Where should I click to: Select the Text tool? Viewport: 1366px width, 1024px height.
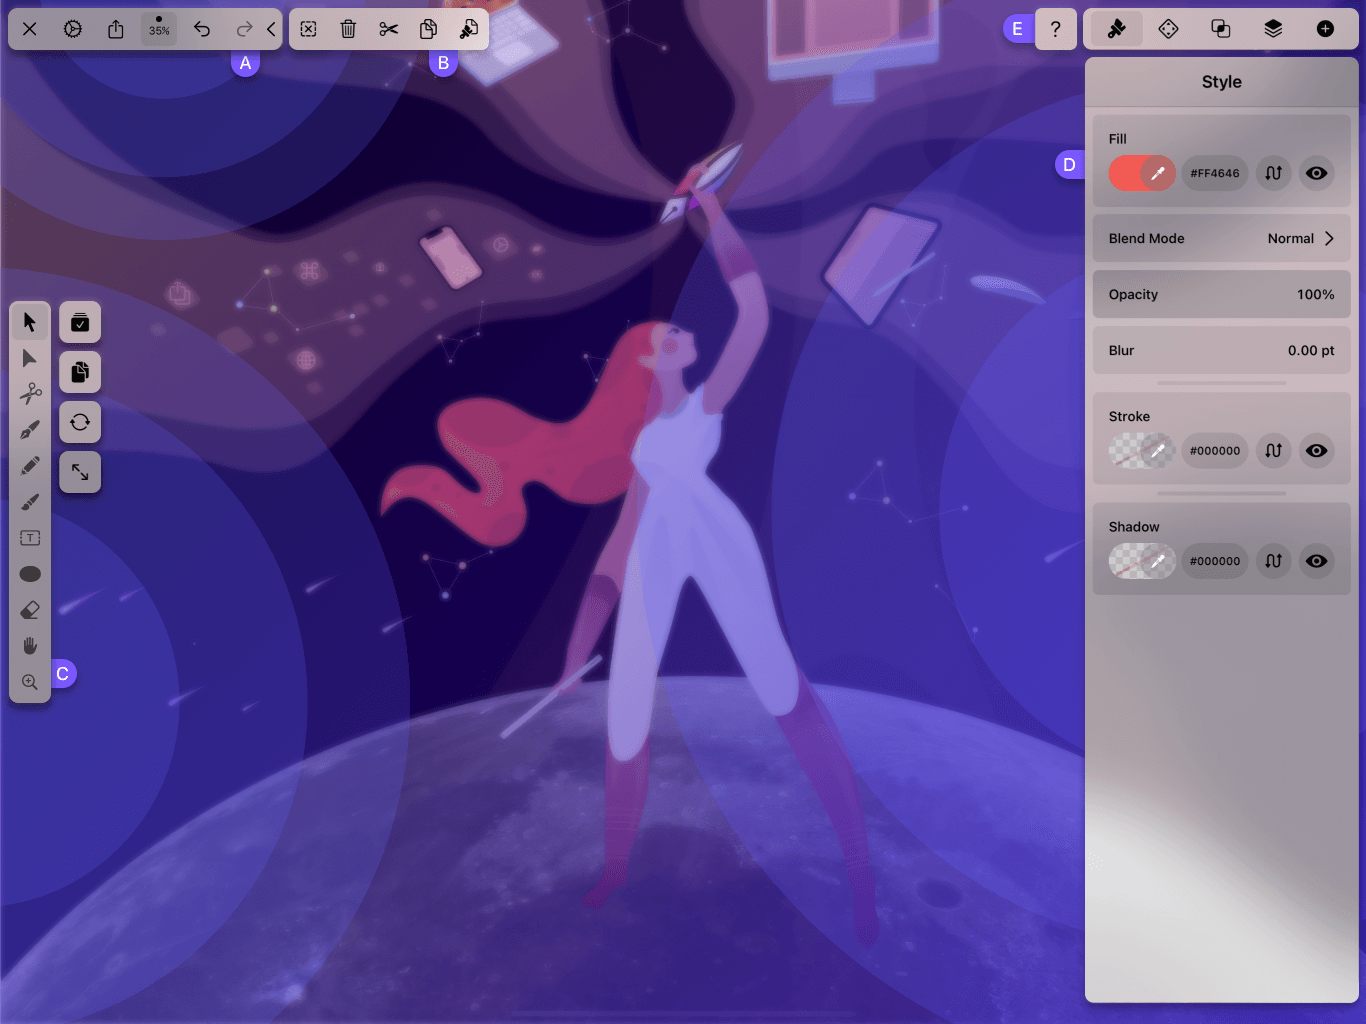[30, 538]
